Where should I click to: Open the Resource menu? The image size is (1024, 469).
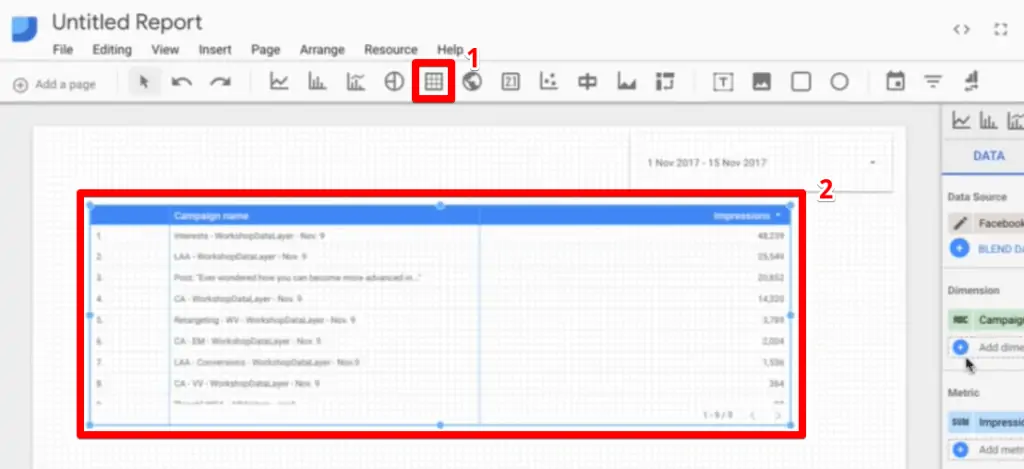390,50
